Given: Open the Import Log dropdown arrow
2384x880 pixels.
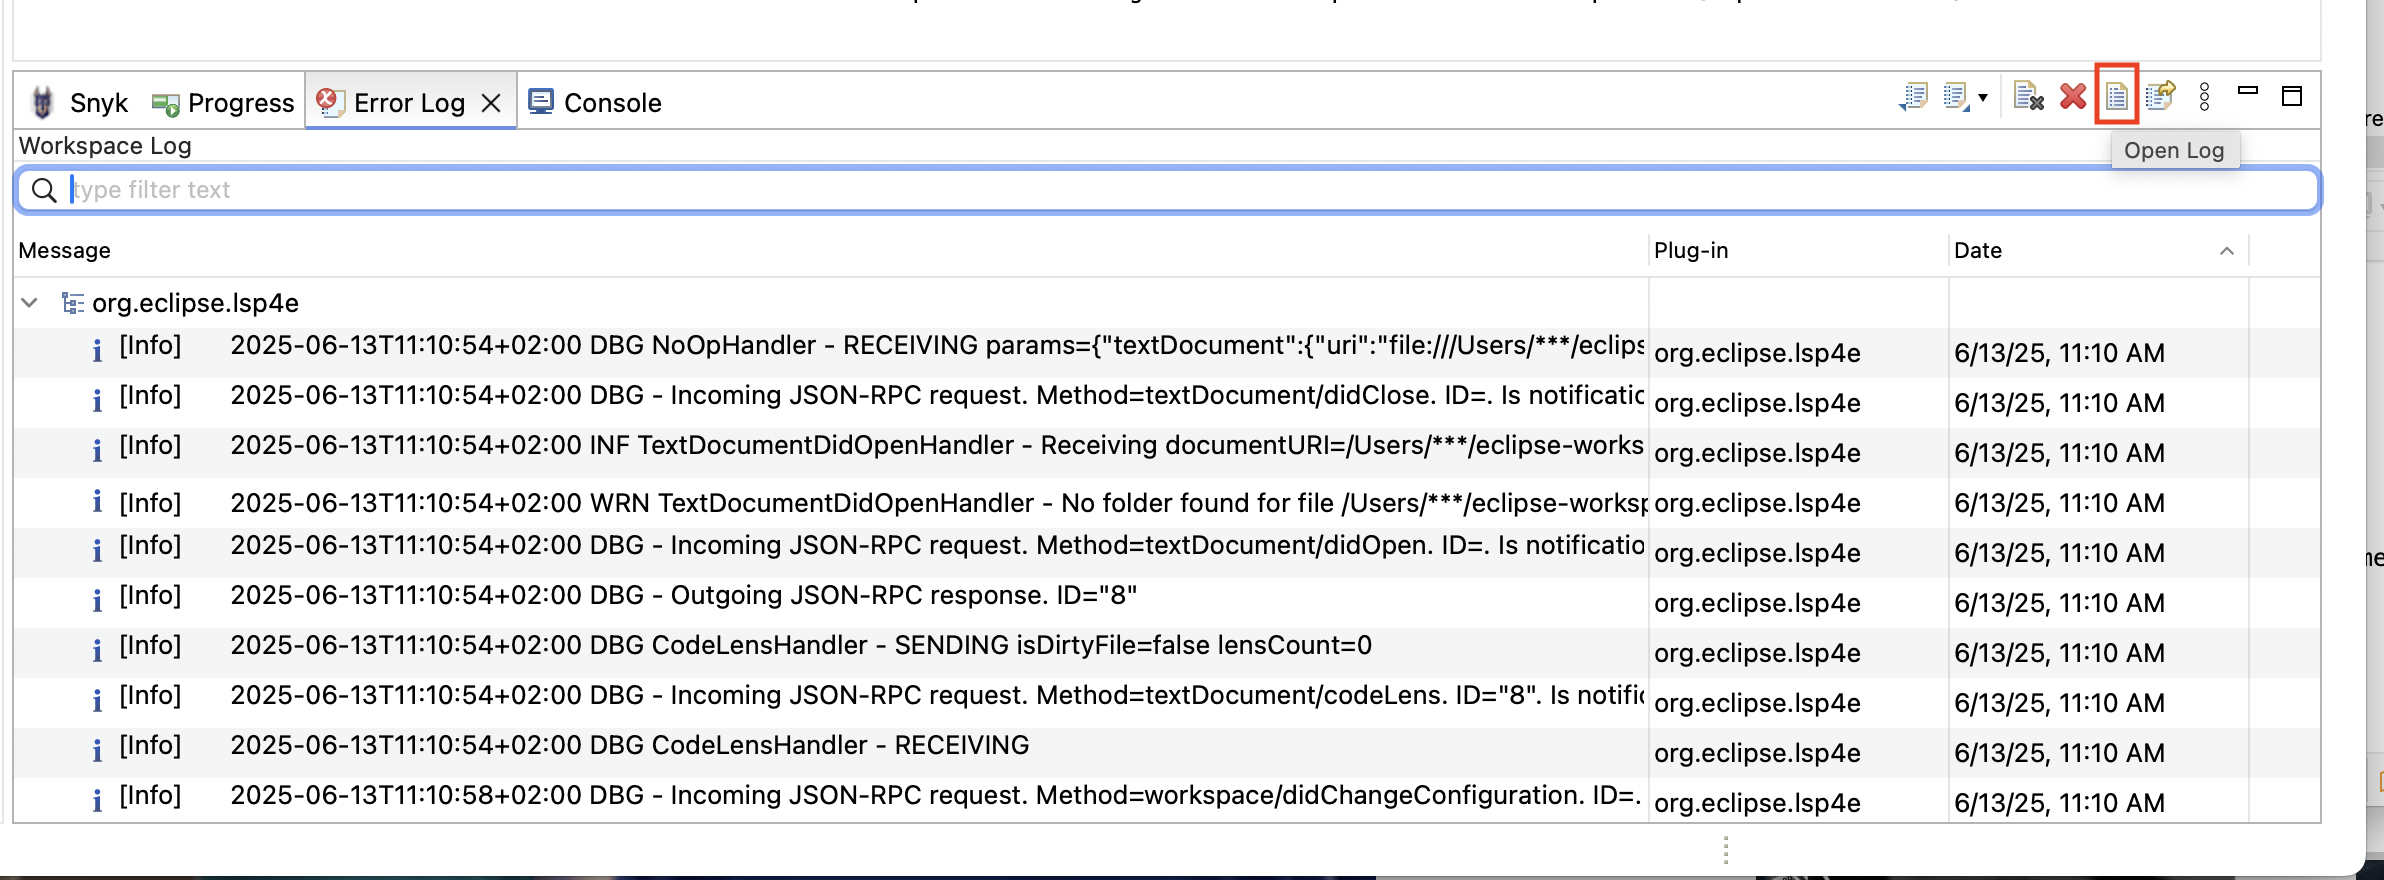Looking at the screenshot, I should coord(1983,97).
